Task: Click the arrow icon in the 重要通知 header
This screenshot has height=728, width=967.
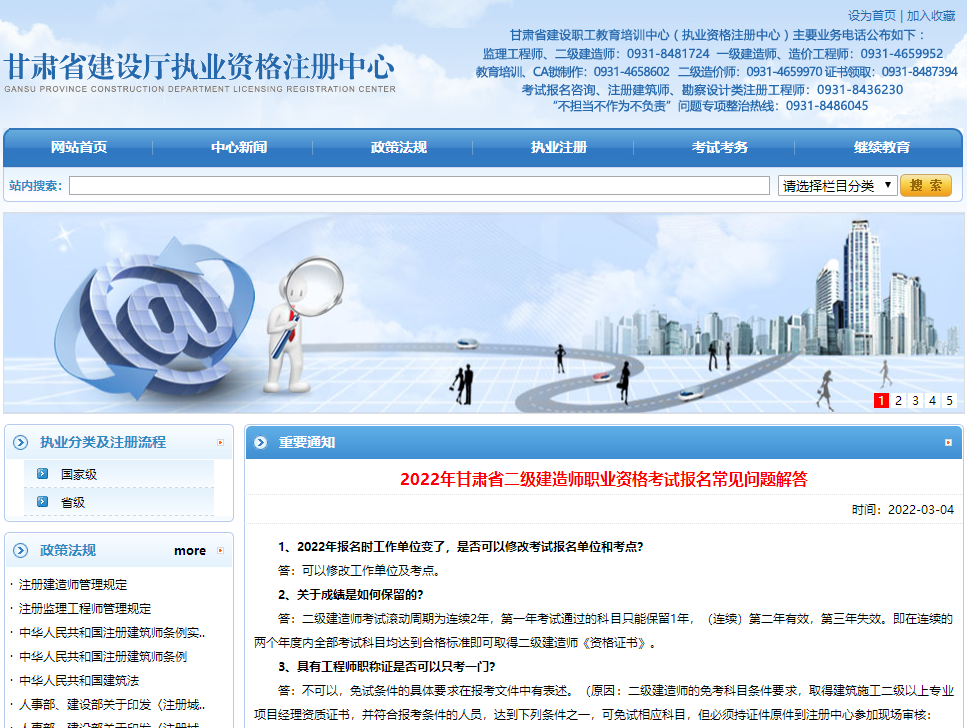Action: click(261, 441)
